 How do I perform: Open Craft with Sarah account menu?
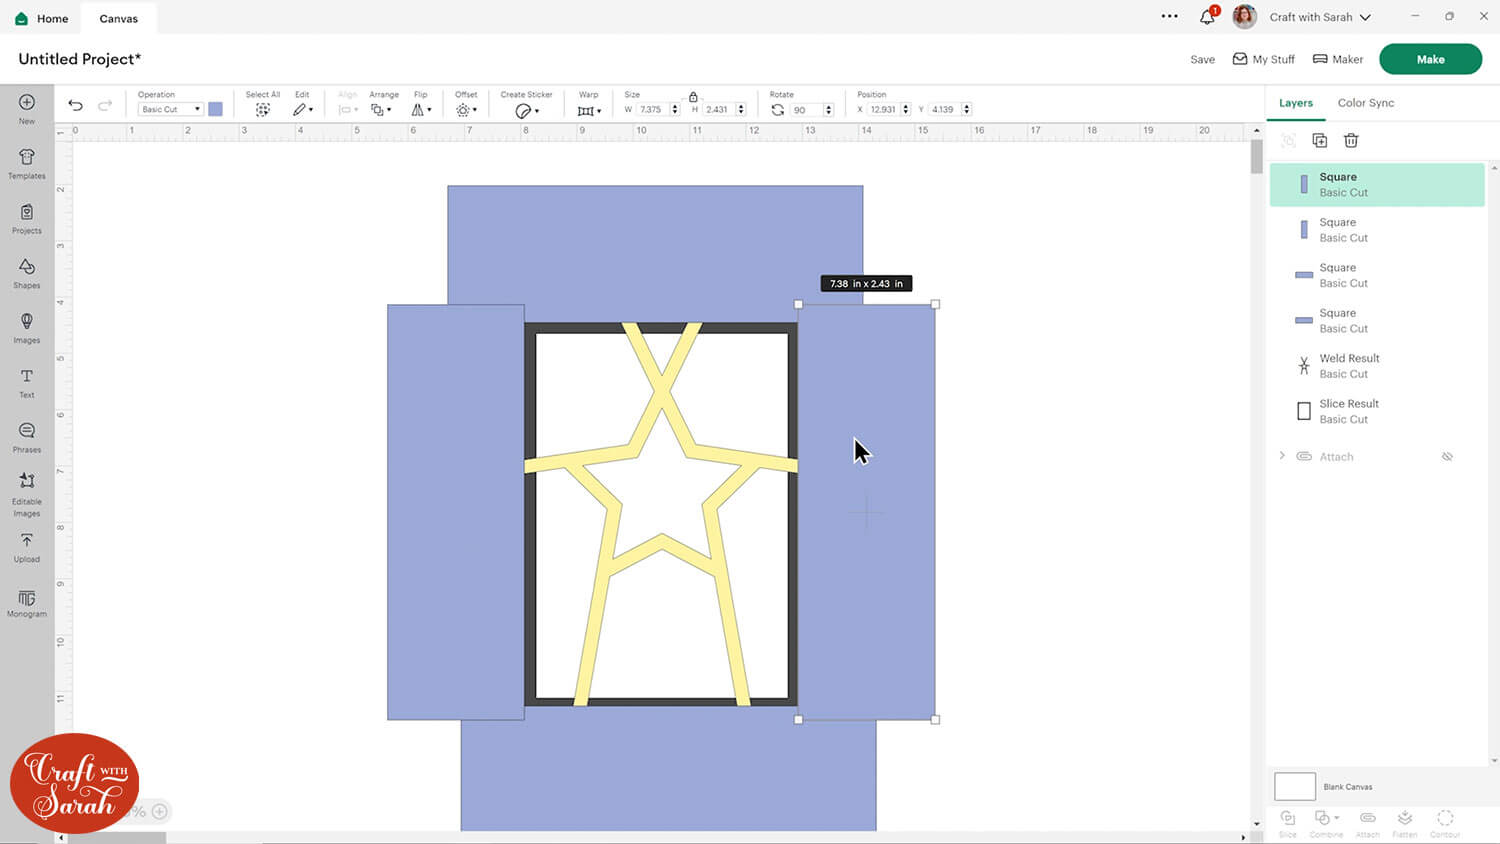(1319, 17)
